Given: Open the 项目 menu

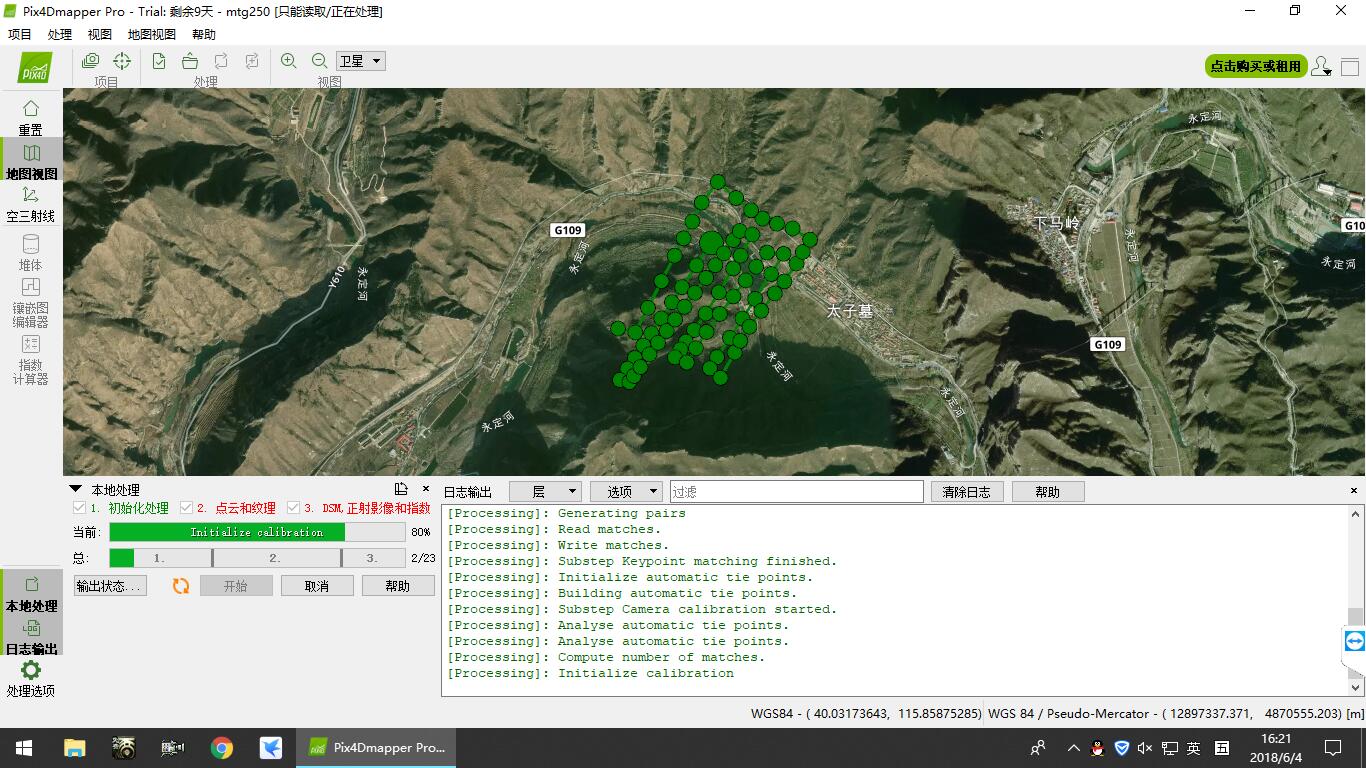Looking at the screenshot, I should point(20,34).
